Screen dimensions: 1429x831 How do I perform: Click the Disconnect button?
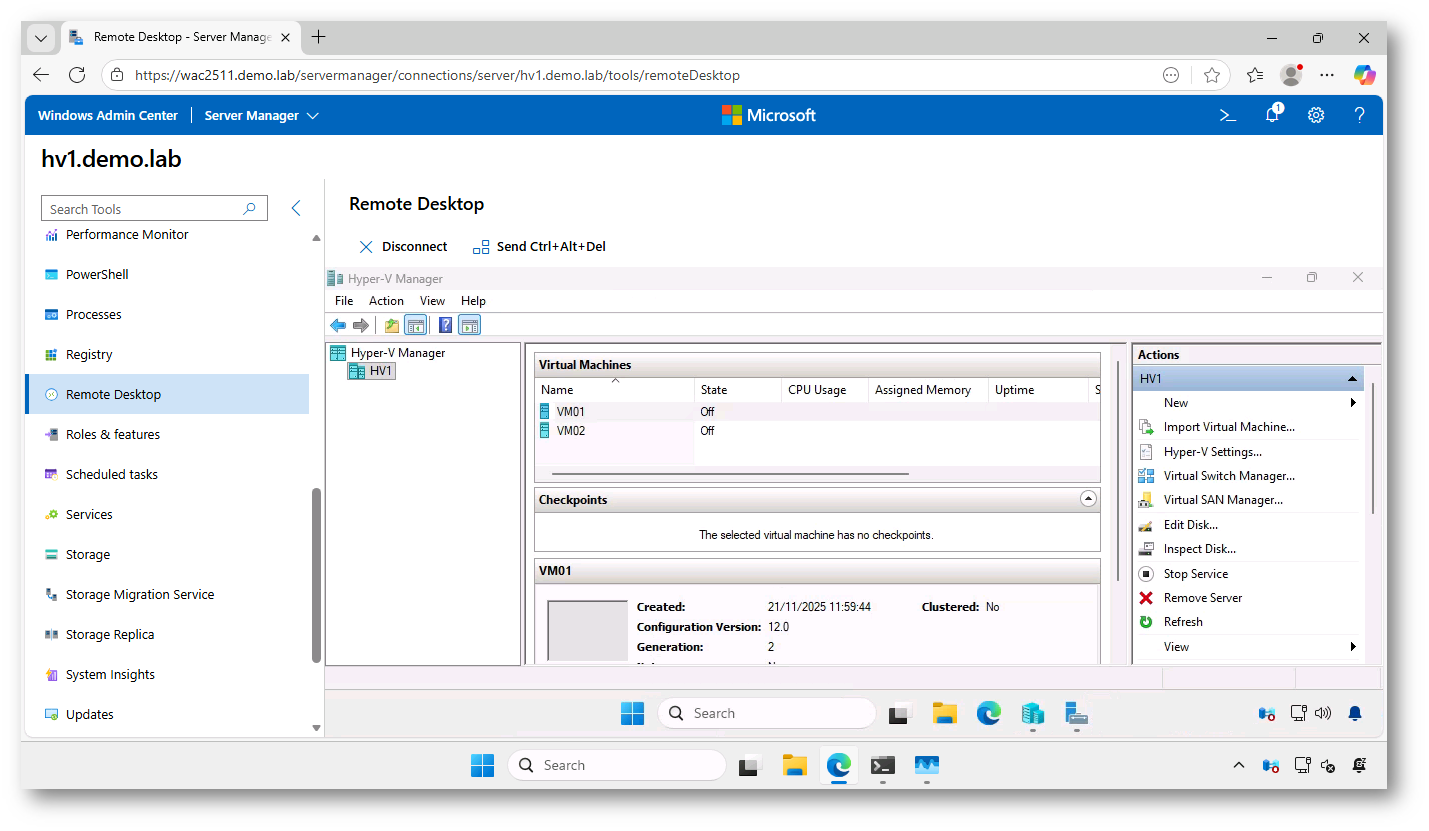[x=403, y=247]
